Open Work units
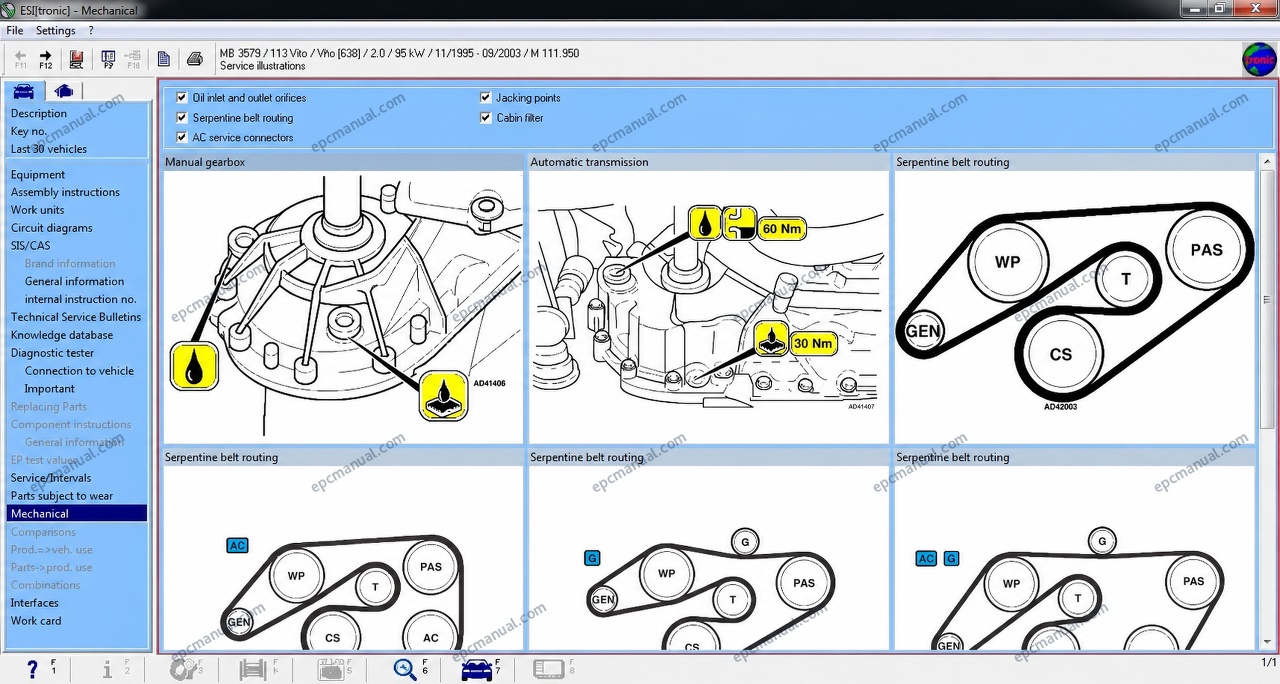 [x=38, y=210]
